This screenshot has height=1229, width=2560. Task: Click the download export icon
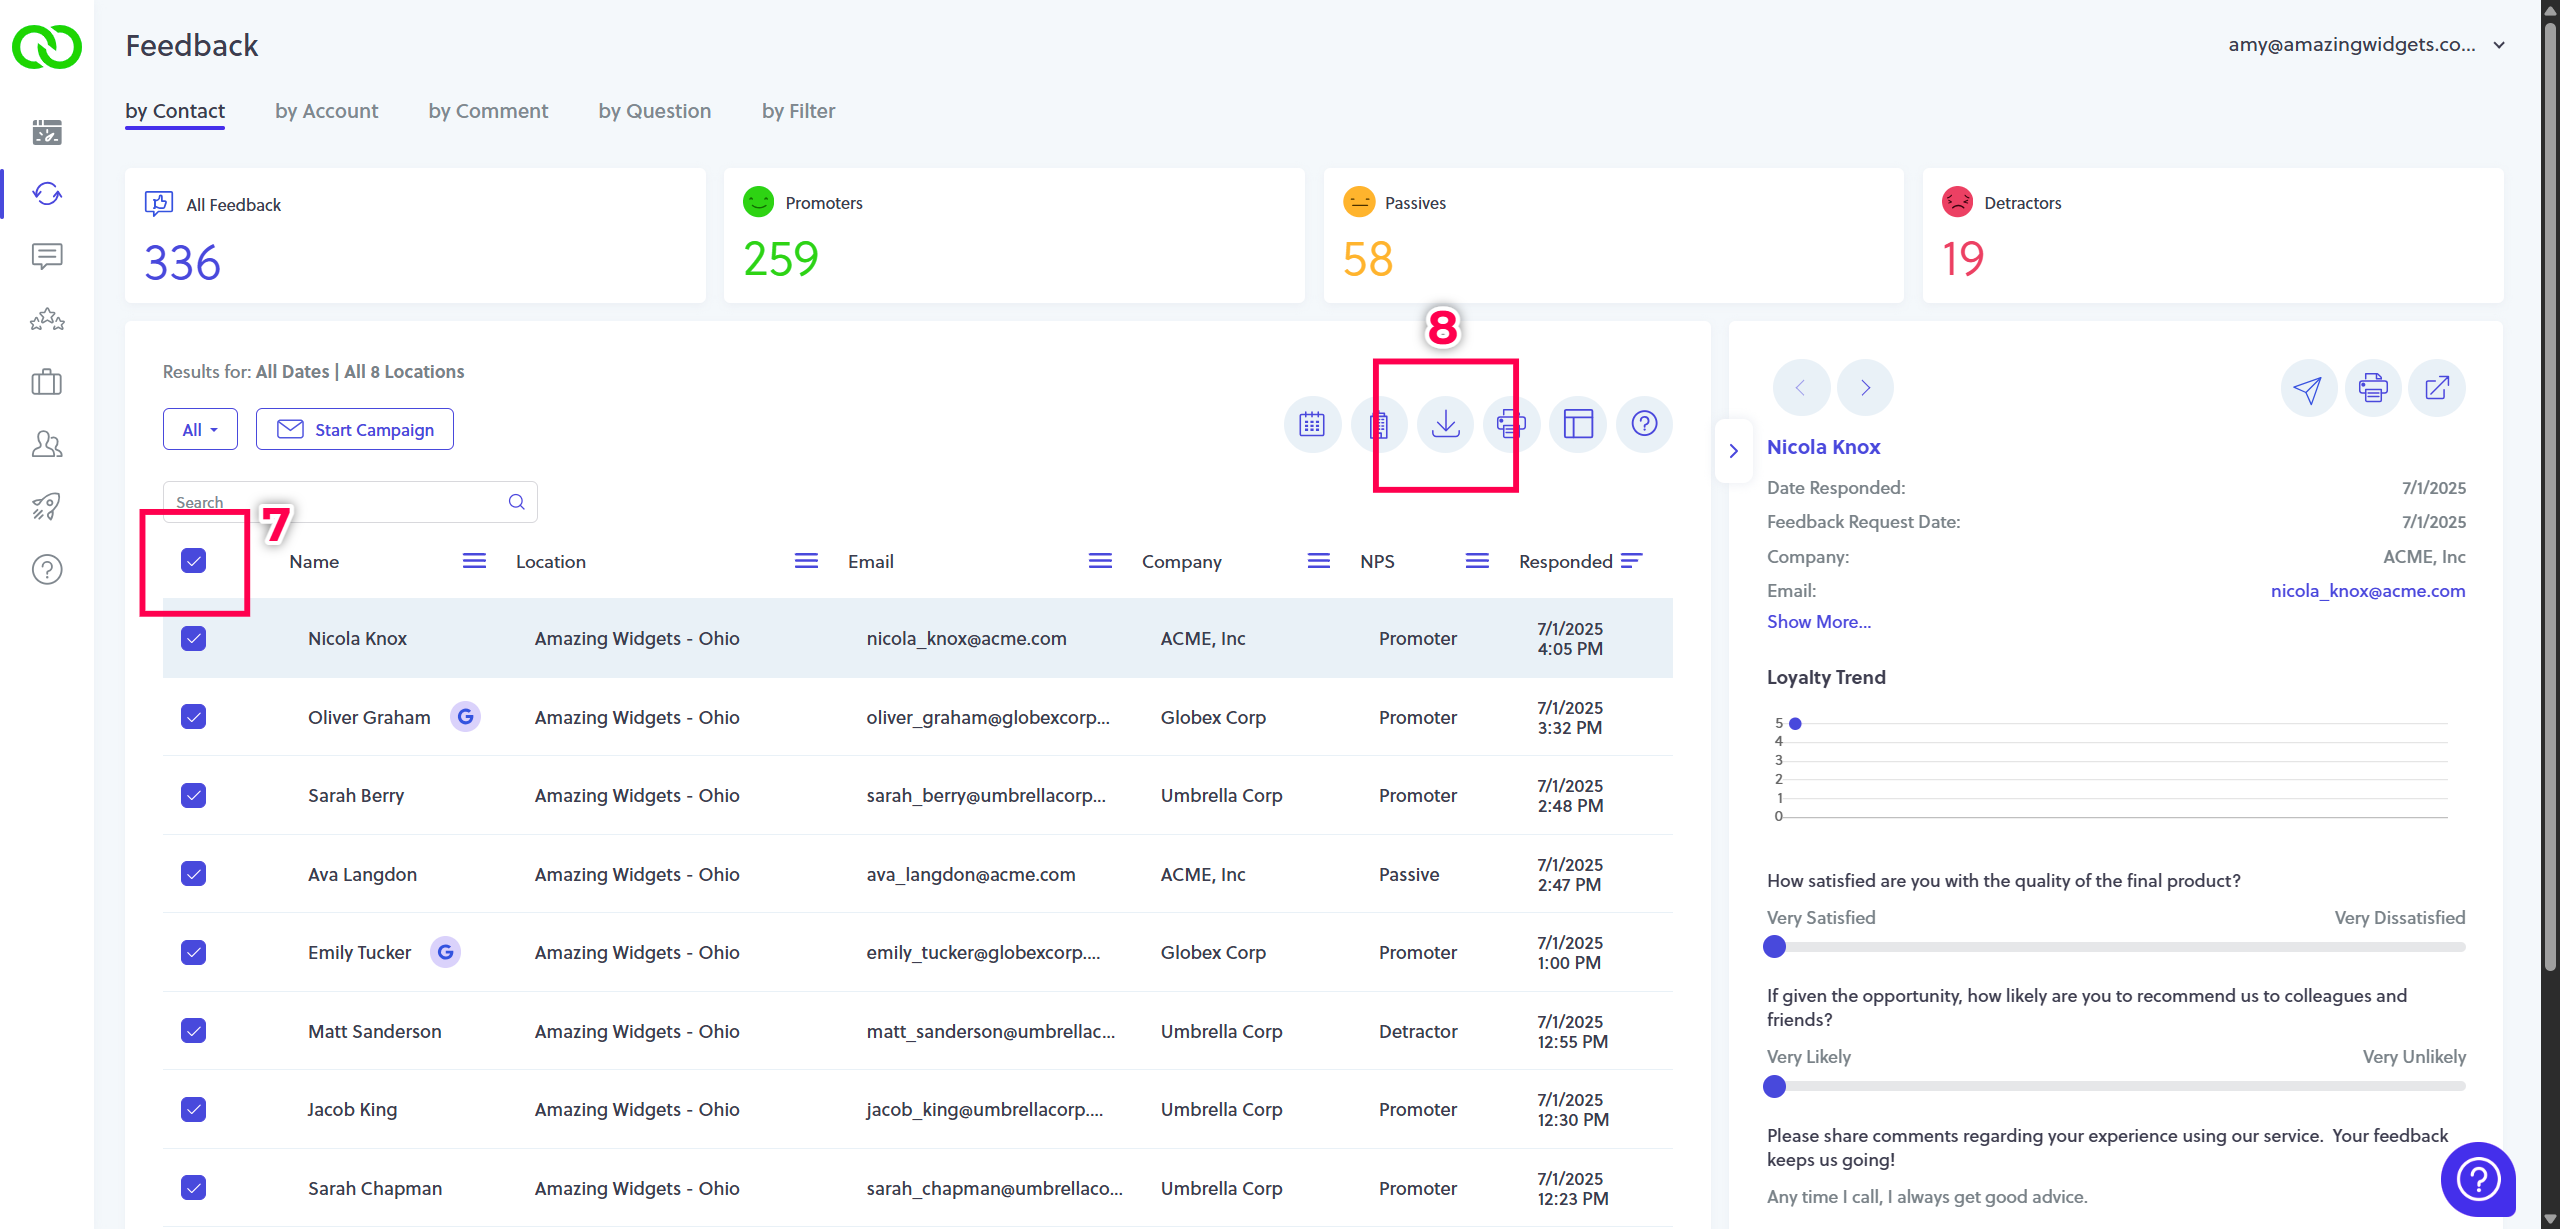pos(1445,424)
